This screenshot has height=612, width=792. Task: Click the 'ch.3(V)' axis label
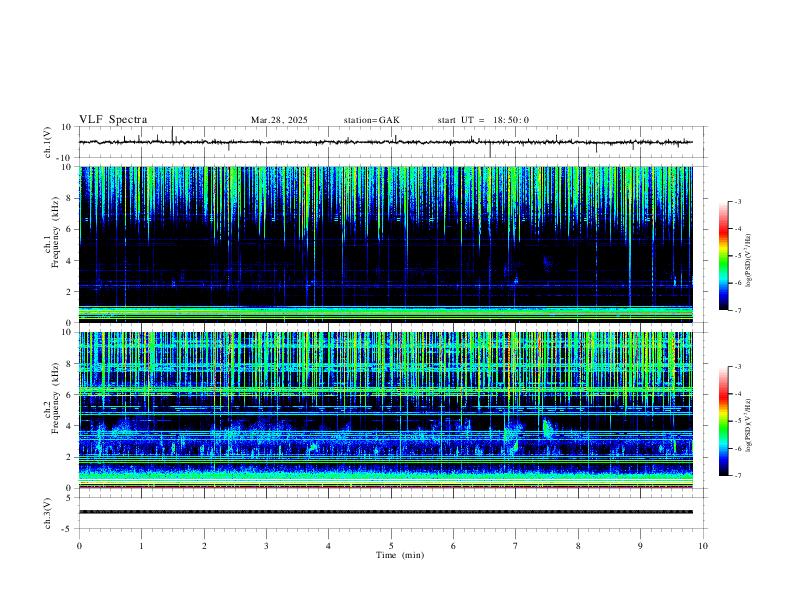click(x=48, y=513)
